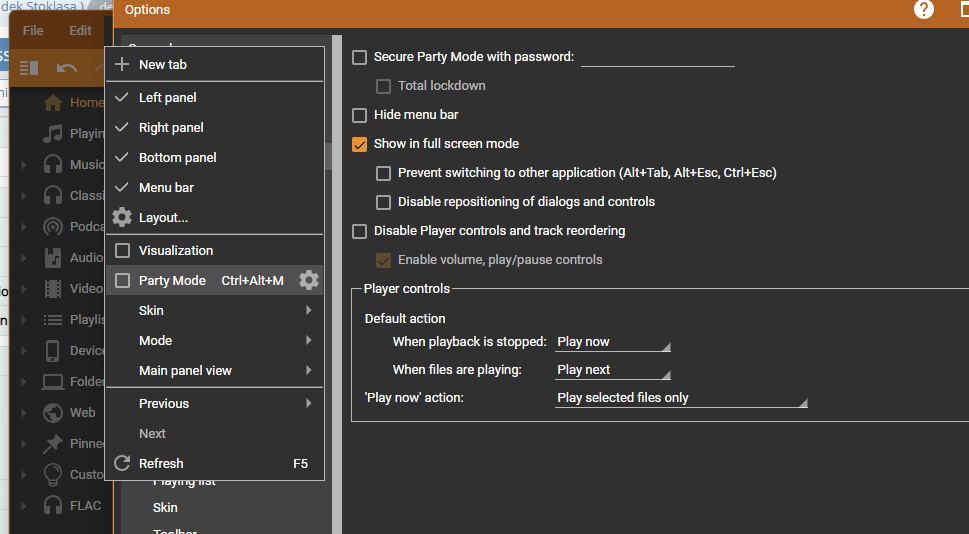Check Disable Player controls and track reordering
This screenshot has height=534, width=969.
point(360,231)
